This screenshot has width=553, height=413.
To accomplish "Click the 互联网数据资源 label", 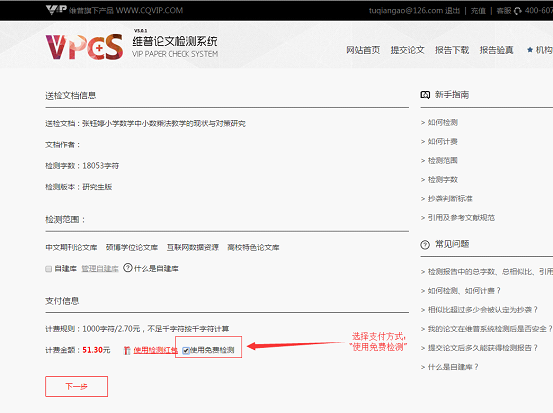I will (x=193, y=248).
